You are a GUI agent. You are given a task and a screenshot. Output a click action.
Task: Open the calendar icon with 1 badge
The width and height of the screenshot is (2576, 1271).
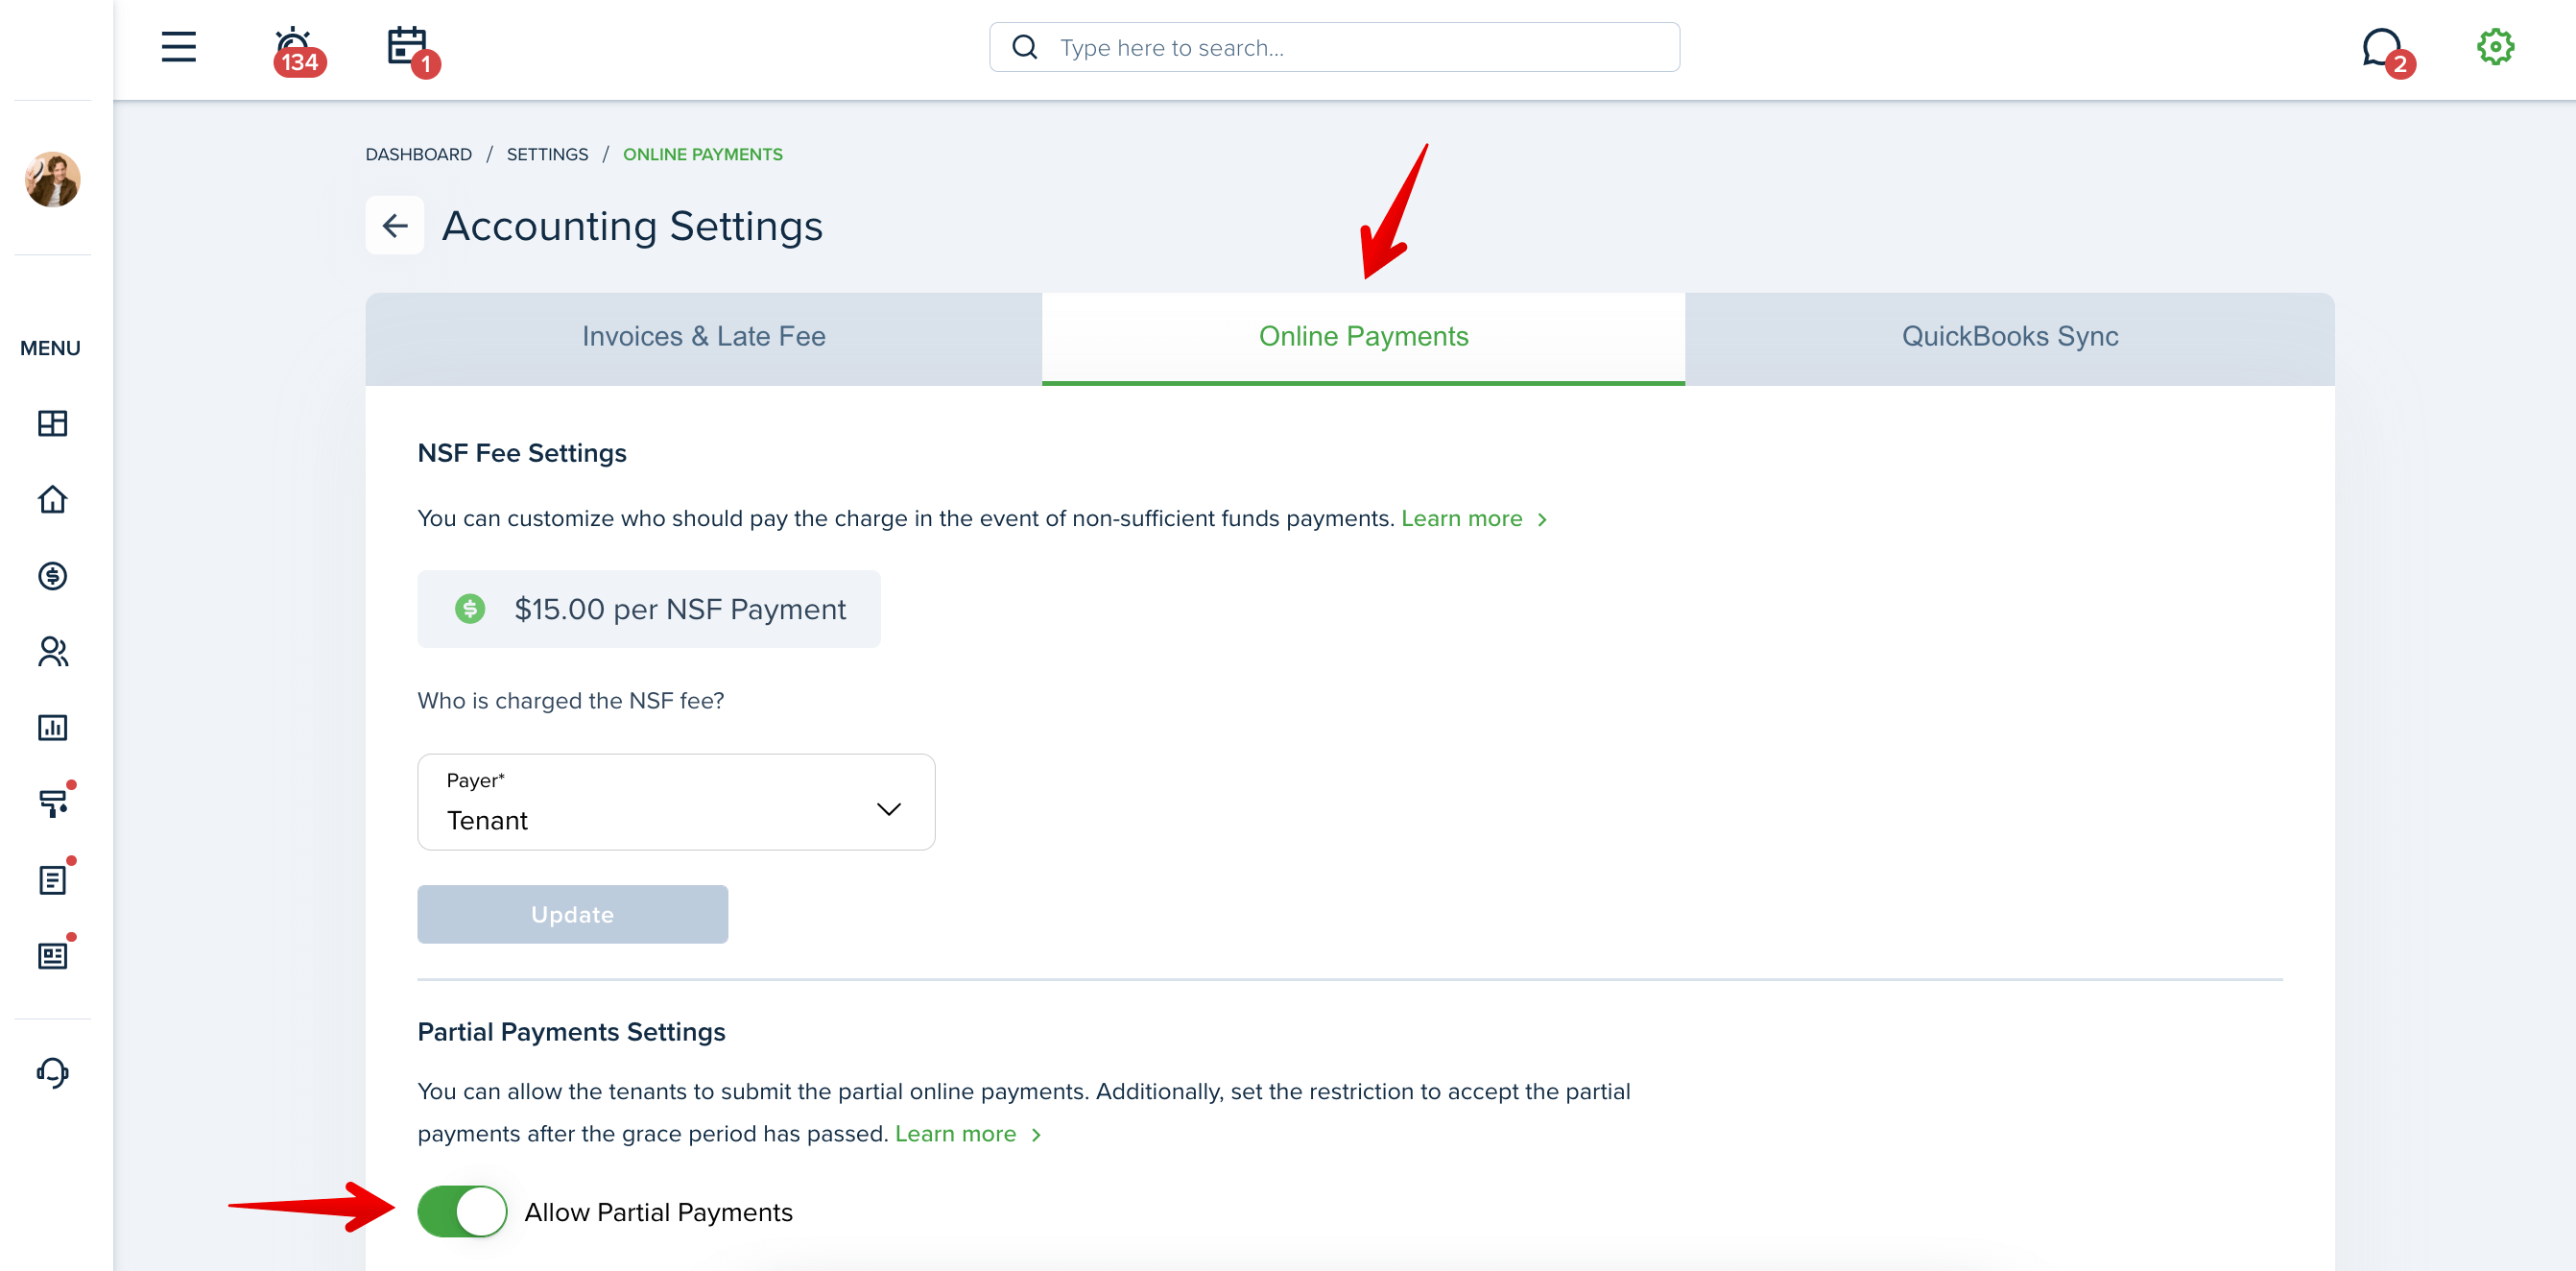point(411,50)
